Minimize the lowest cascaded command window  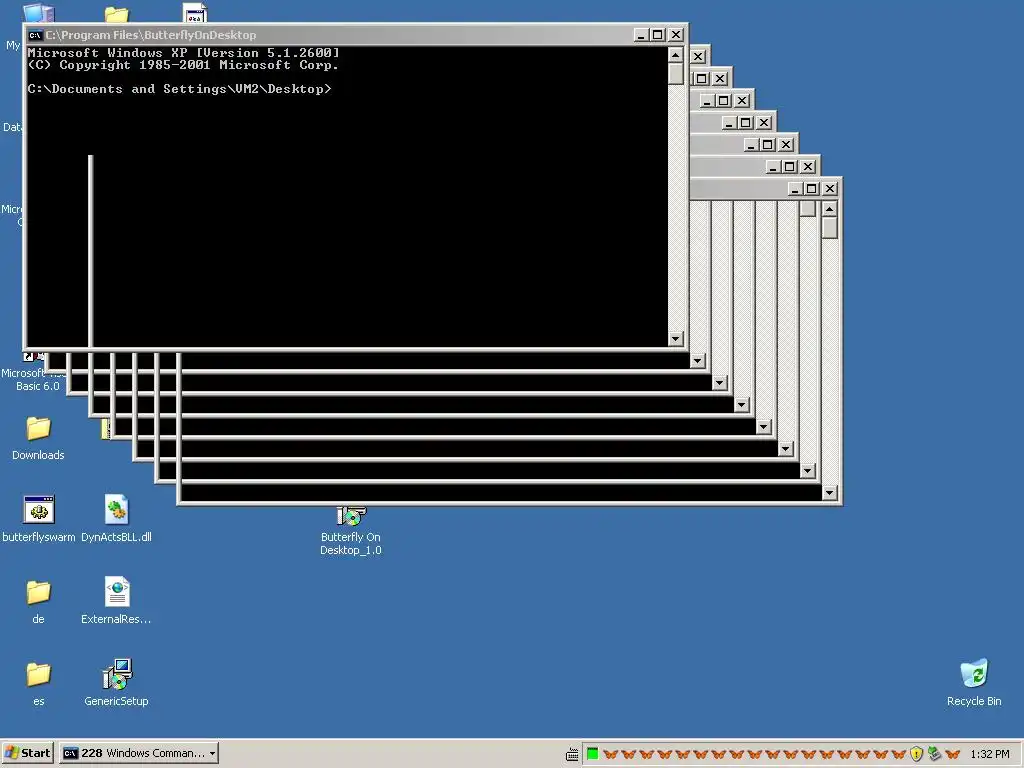pyautogui.click(x=795, y=189)
